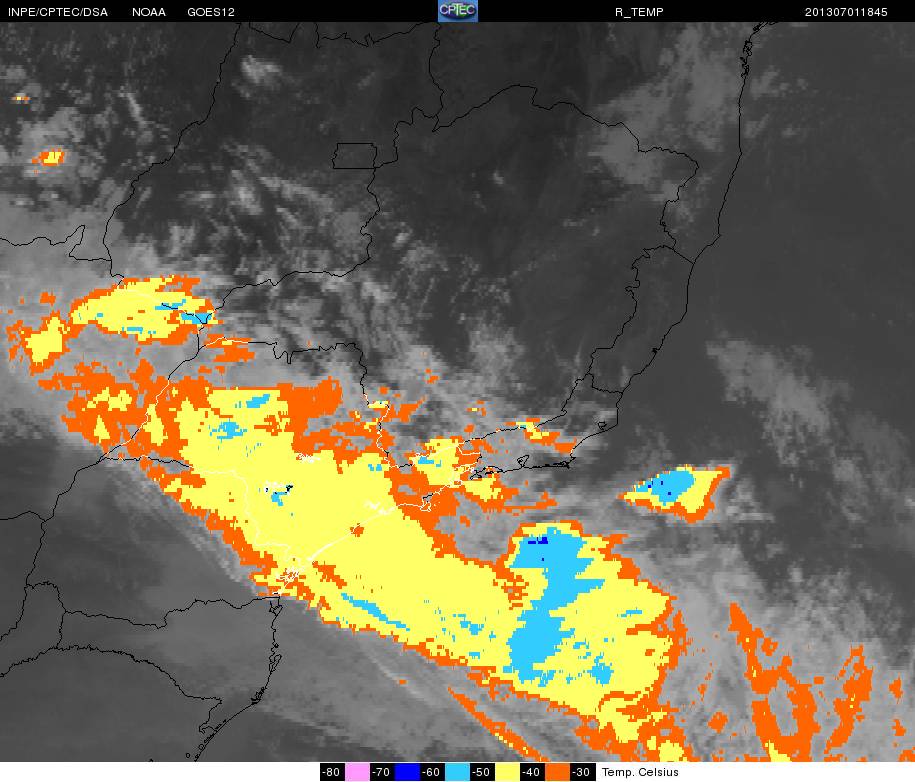
Task: Click the CPTEC logo in the header
Action: [458, 11]
